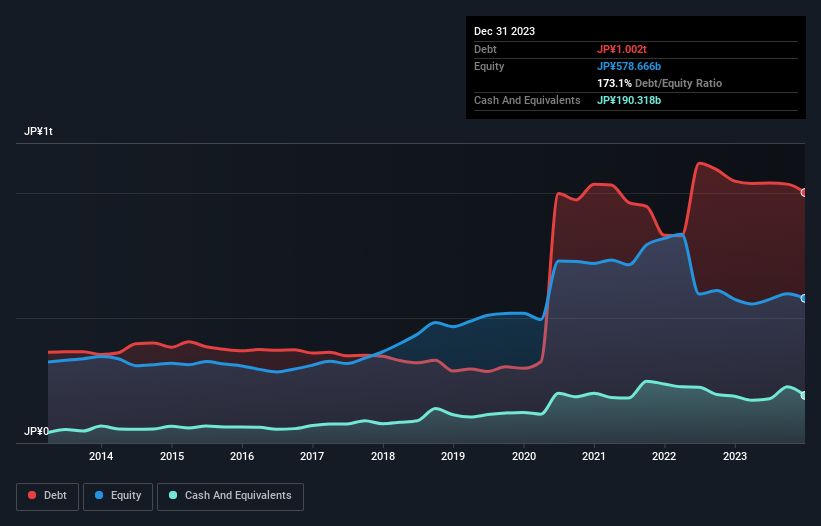Click the red Debt legend dot
Image resolution: width=821 pixels, height=526 pixels.
pyautogui.click(x=32, y=495)
